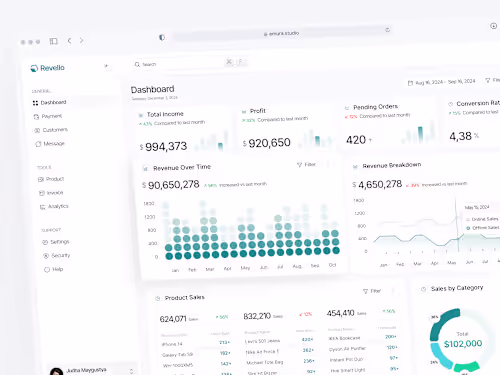Go back with the browser arrow
Screen dimensions: 500x375
[69, 41]
